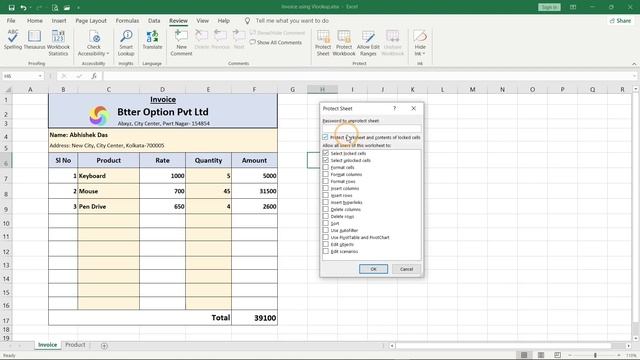Image resolution: width=640 pixels, height=360 pixels.
Task: Open Allow Edit Ranges
Action: [x=368, y=42]
